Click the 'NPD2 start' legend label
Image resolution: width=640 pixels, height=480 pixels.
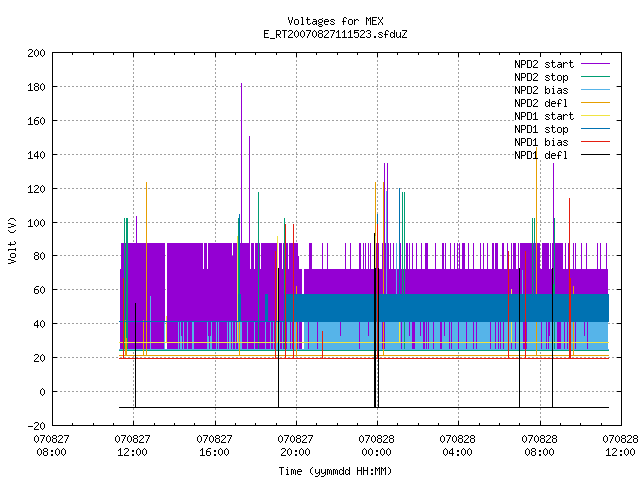coord(544,64)
